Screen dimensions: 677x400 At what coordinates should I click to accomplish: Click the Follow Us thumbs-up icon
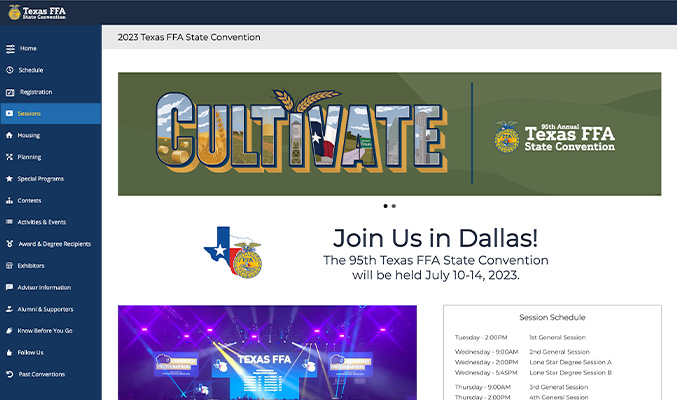tap(9, 352)
